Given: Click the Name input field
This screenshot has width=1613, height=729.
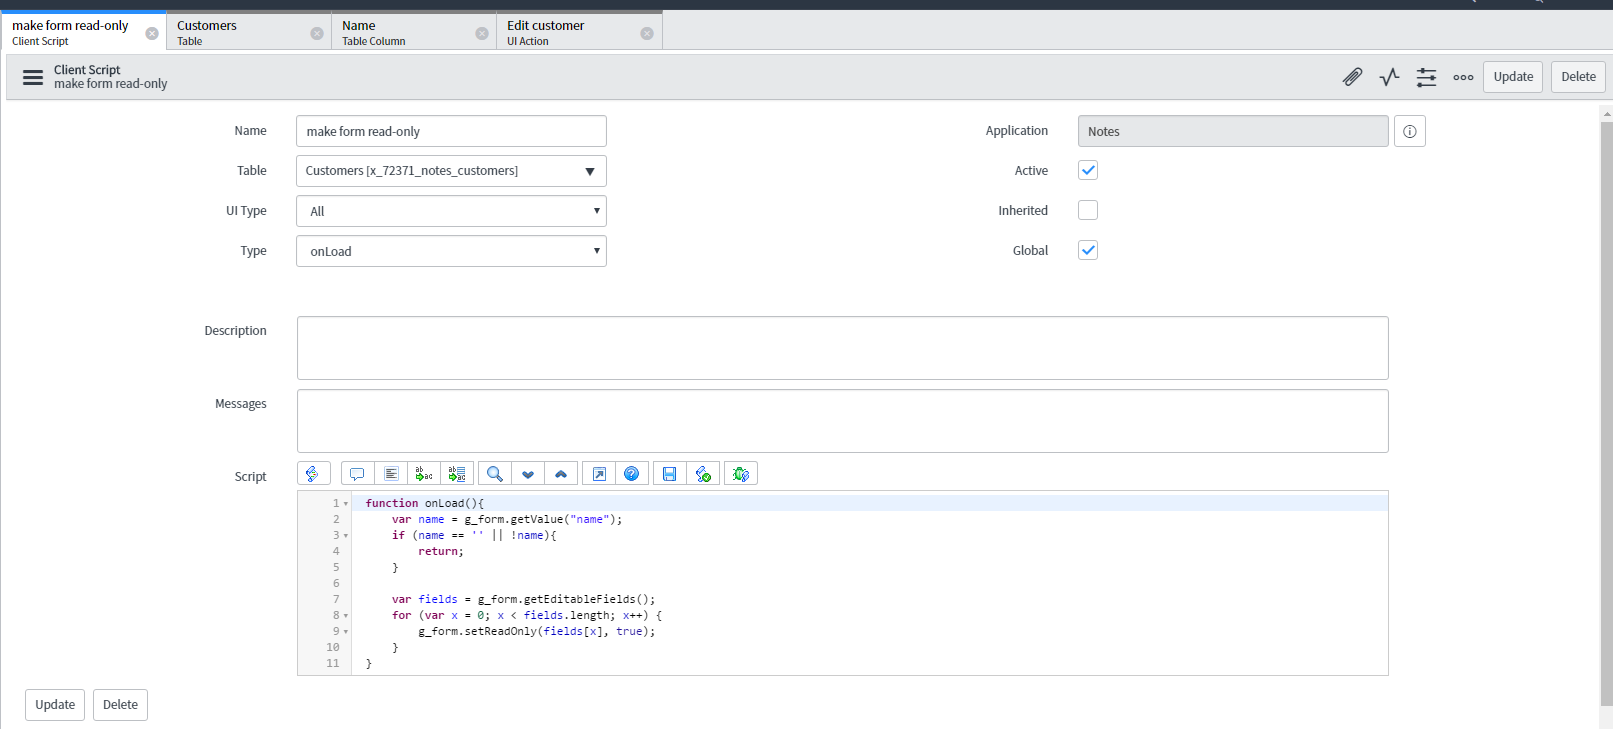Looking at the screenshot, I should click(x=451, y=131).
